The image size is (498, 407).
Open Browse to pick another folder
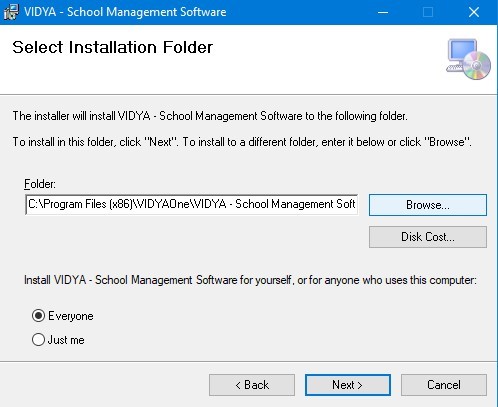(x=428, y=205)
